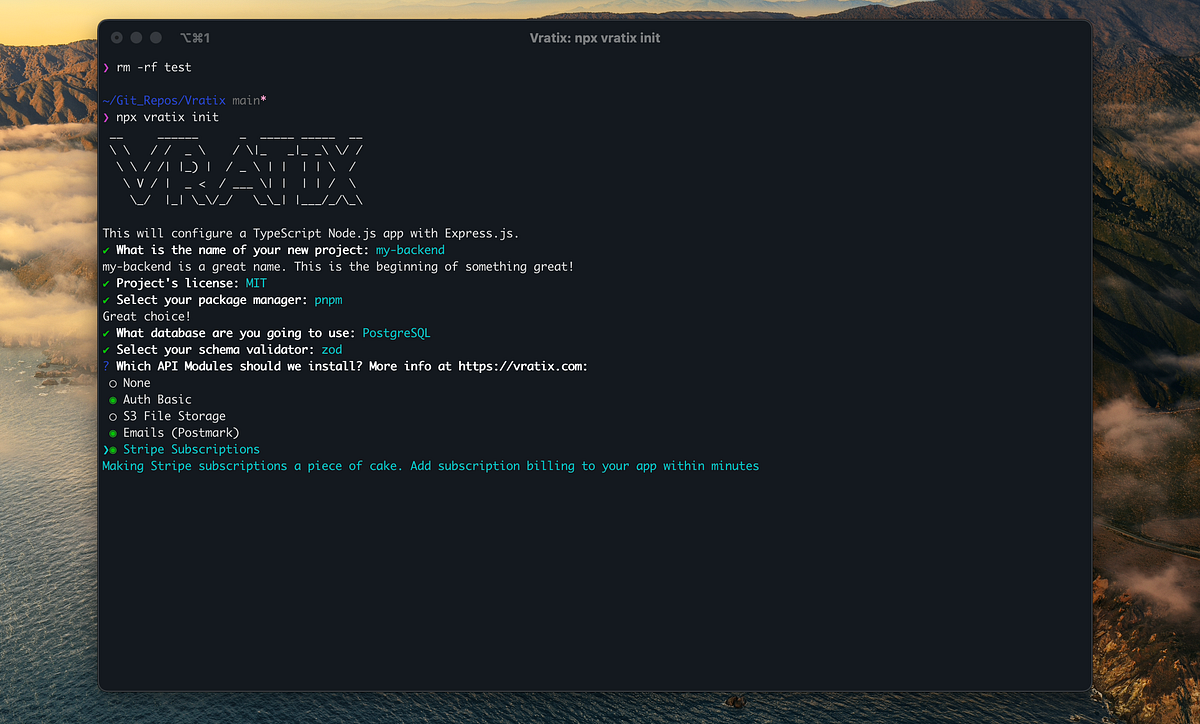This screenshot has height=724, width=1200.
Task: Click the terminal title "Vratix: npx vratix init"
Action: click(594, 37)
